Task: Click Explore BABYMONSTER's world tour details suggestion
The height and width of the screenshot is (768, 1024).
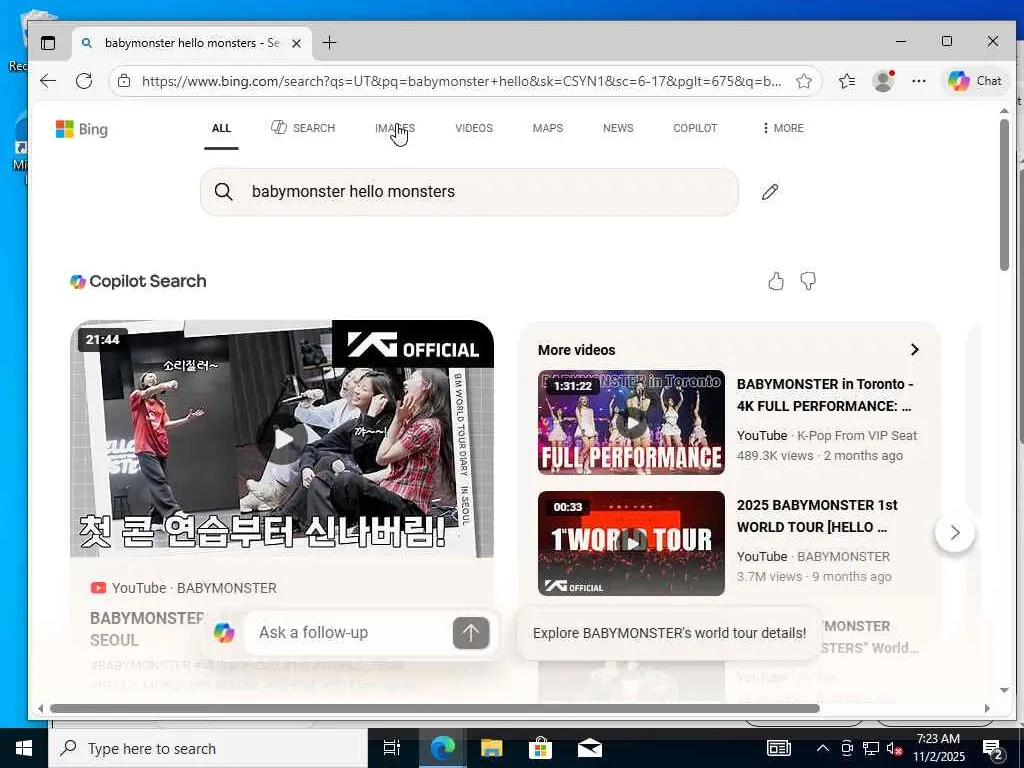Action: [x=669, y=633]
